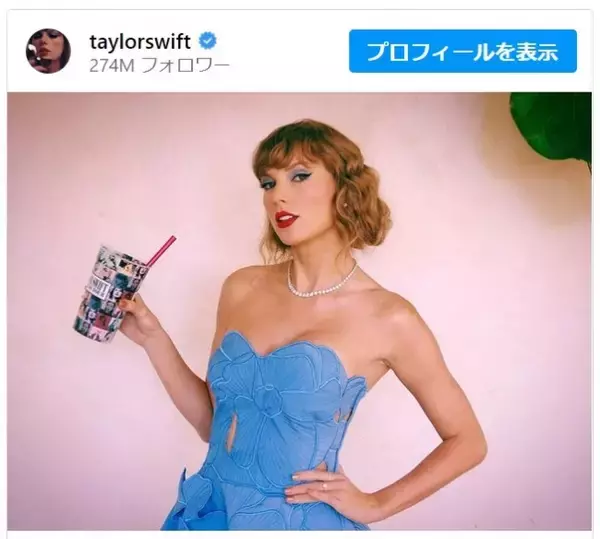This screenshot has height=539, width=600.
Task: Open the taylorswift profile avatar picture
Action: point(48,50)
